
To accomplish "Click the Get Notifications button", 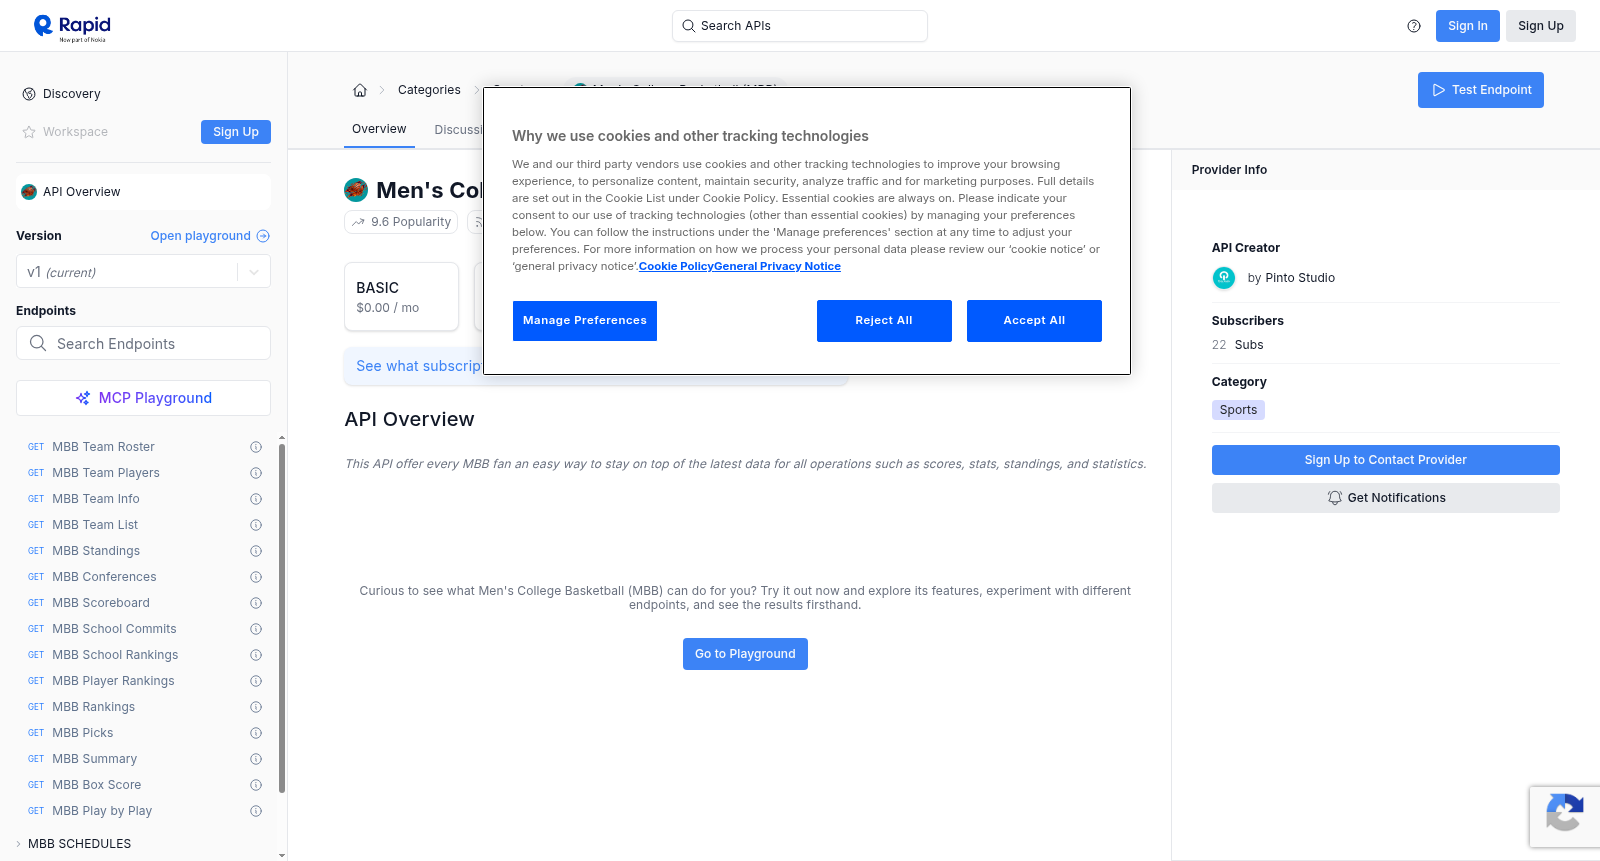I will 1386,498.
